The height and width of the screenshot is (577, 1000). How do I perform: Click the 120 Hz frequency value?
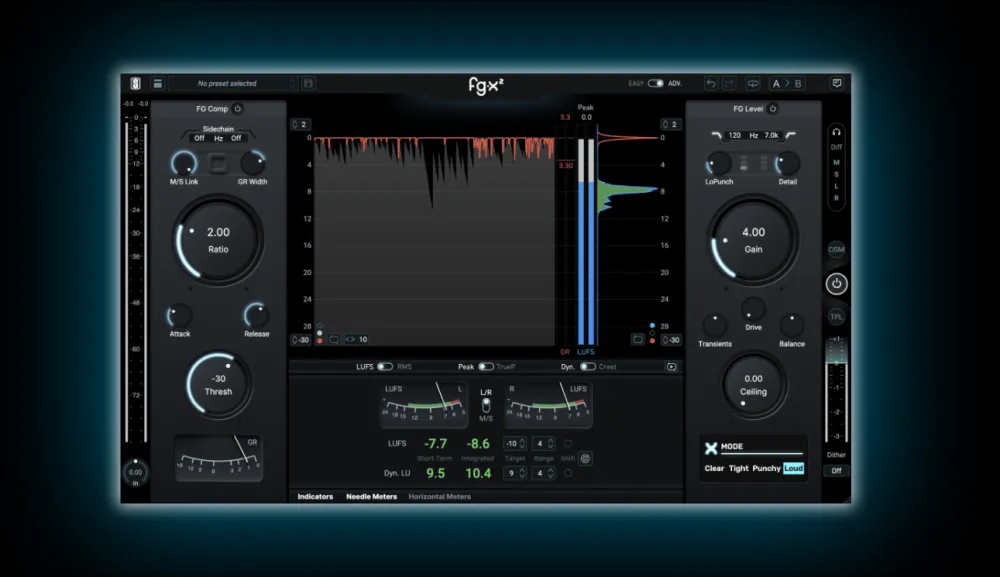click(735, 135)
